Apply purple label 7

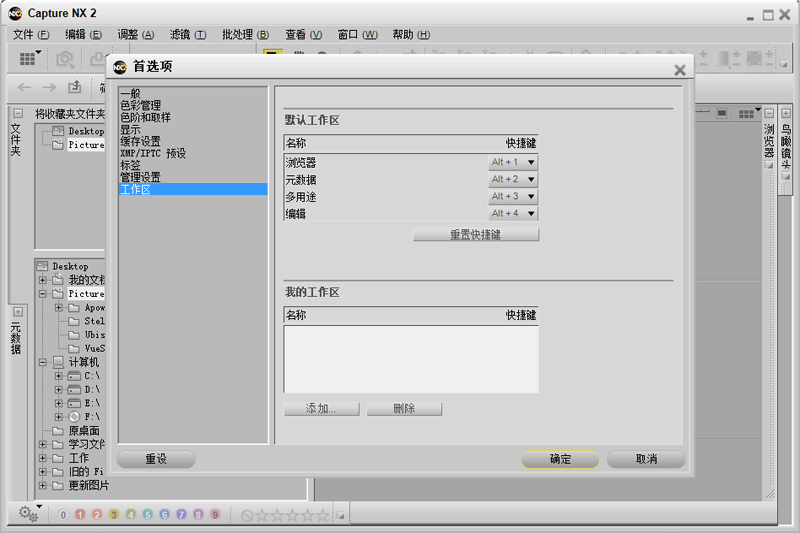[x=181, y=515]
